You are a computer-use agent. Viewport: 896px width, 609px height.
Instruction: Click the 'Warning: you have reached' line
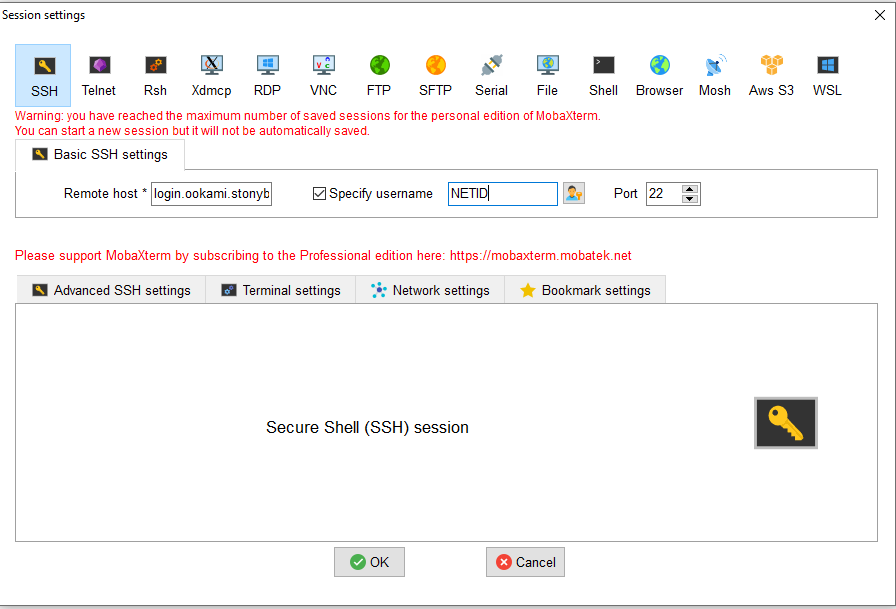(x=307, y=116)
